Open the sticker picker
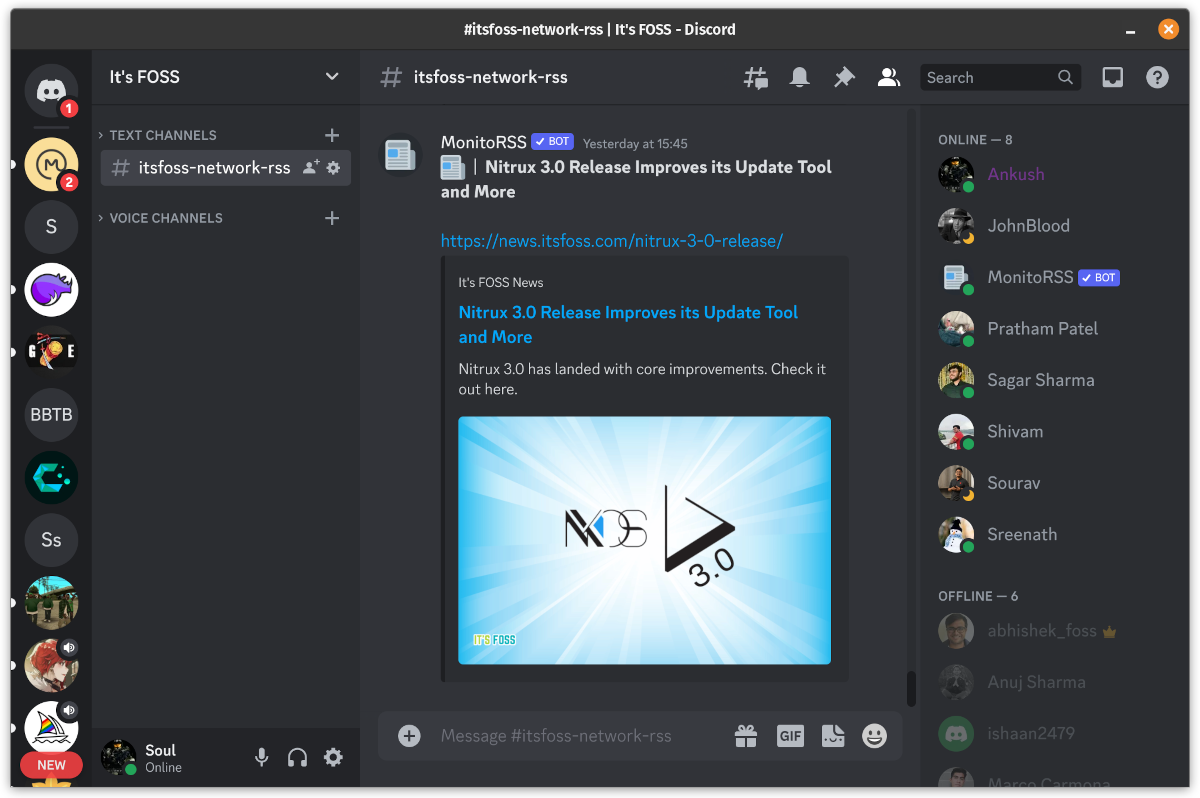The height and width of the screenshot is (798, 1200). [x=832, y=736]
